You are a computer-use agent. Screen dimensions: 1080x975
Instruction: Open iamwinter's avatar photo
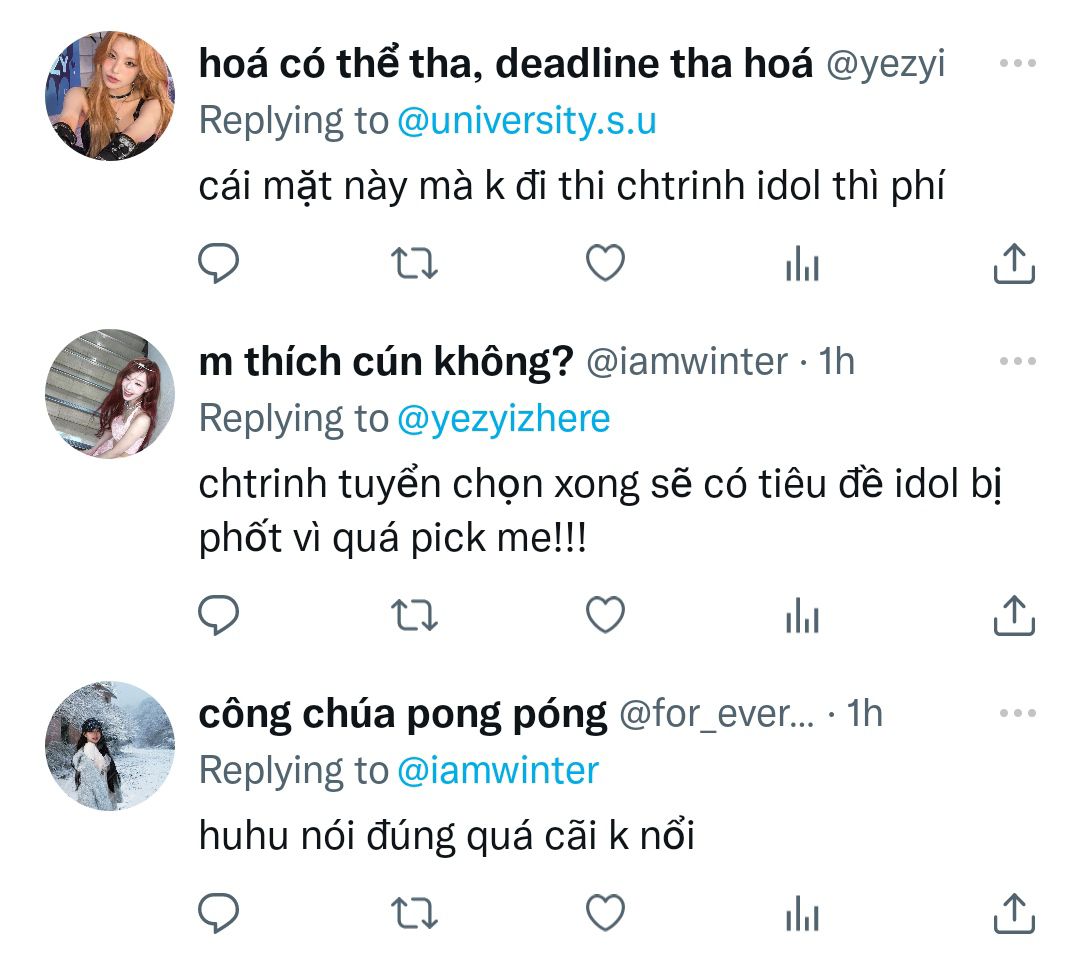[x=110, y=393]
